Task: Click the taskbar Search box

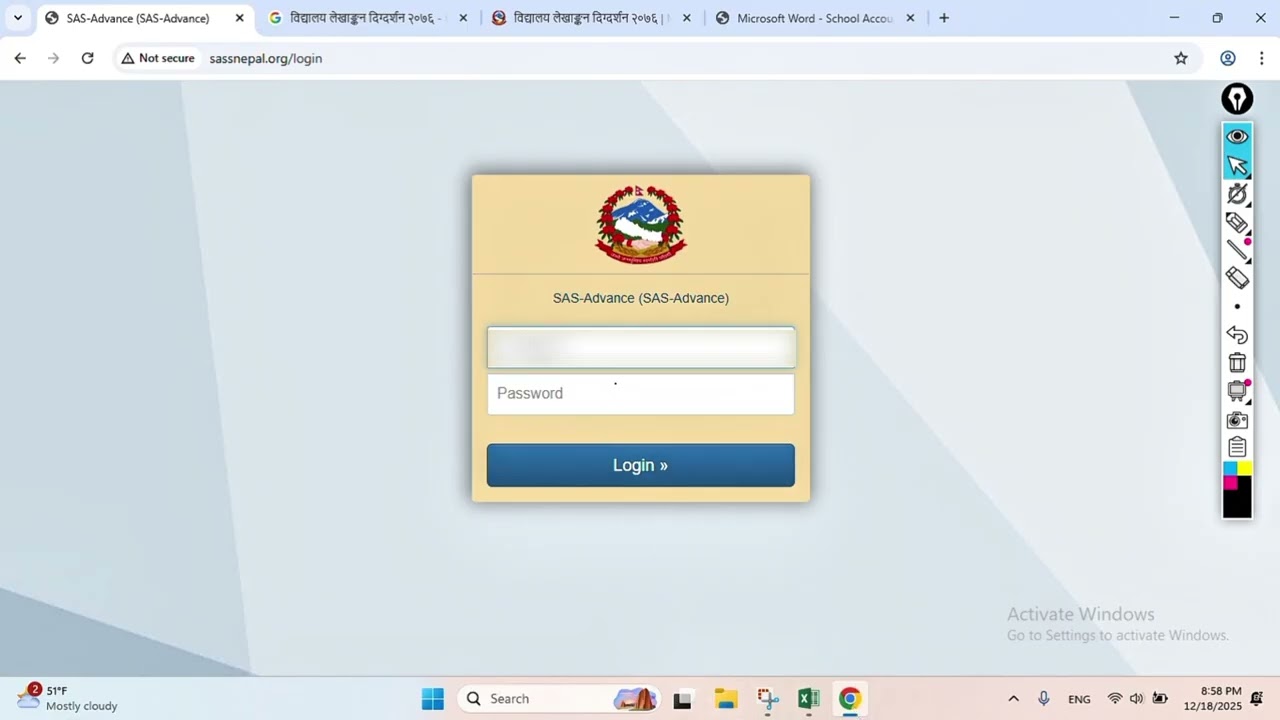Action: pyautogui.click(x=558, y=699)
